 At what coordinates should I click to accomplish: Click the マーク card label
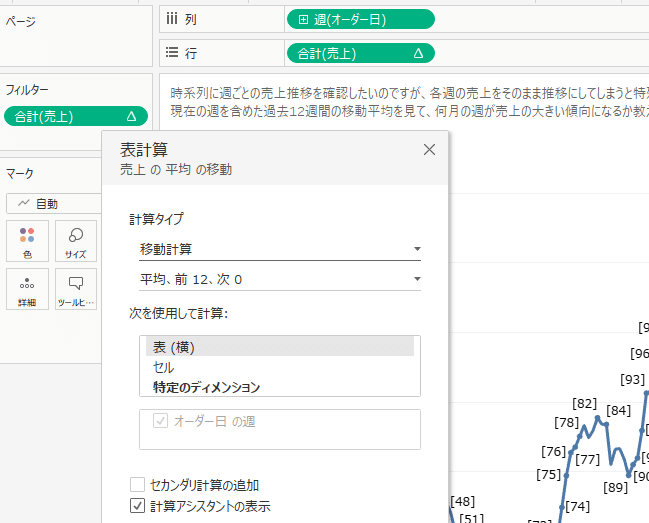(x=19, y=173)
